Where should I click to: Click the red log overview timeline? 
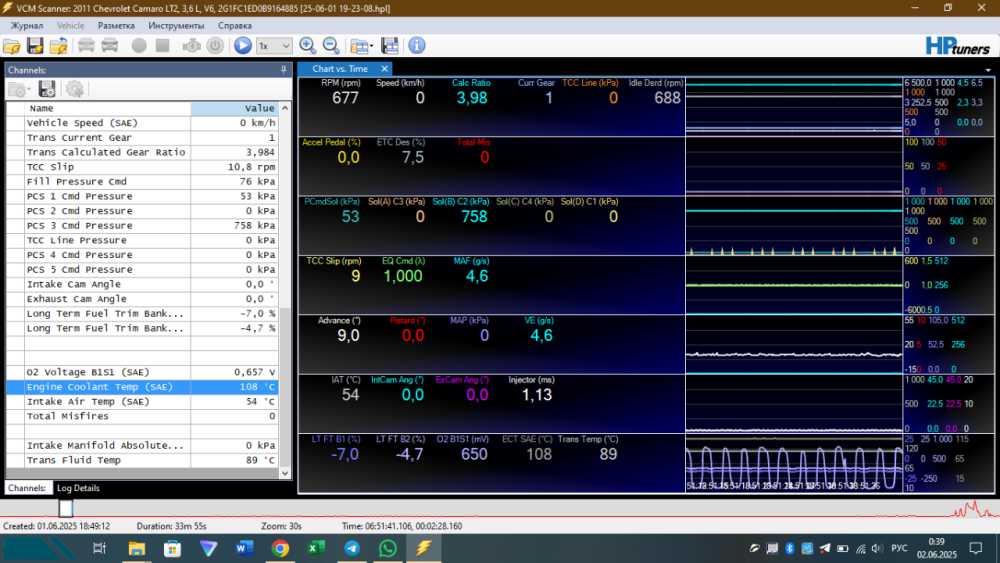[x=500, y=512]
